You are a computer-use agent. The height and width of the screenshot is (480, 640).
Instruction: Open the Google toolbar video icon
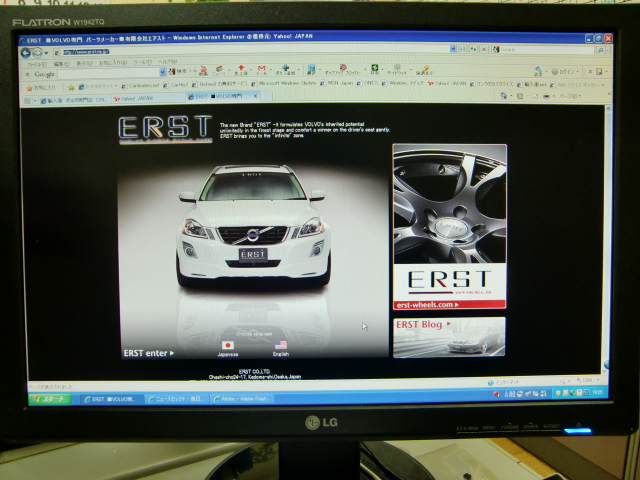tap(203, 71)
